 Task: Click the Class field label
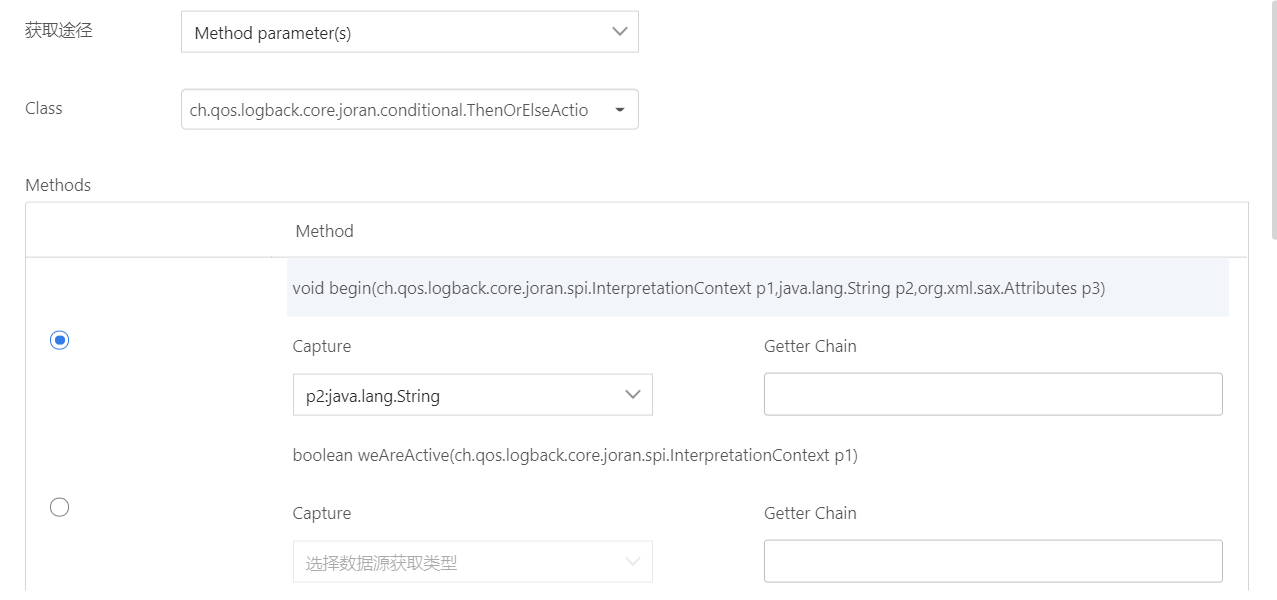tap(44, 108)
